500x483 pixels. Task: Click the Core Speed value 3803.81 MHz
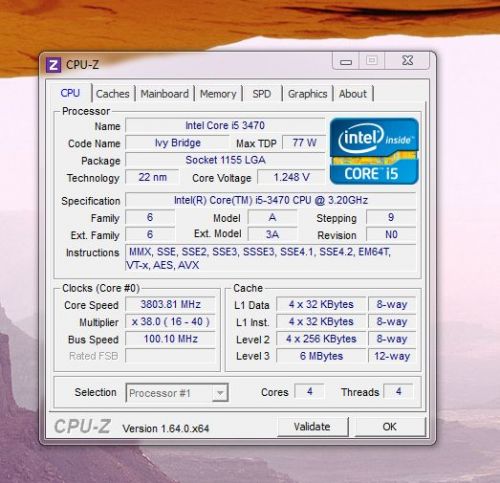tap(170, 304)
